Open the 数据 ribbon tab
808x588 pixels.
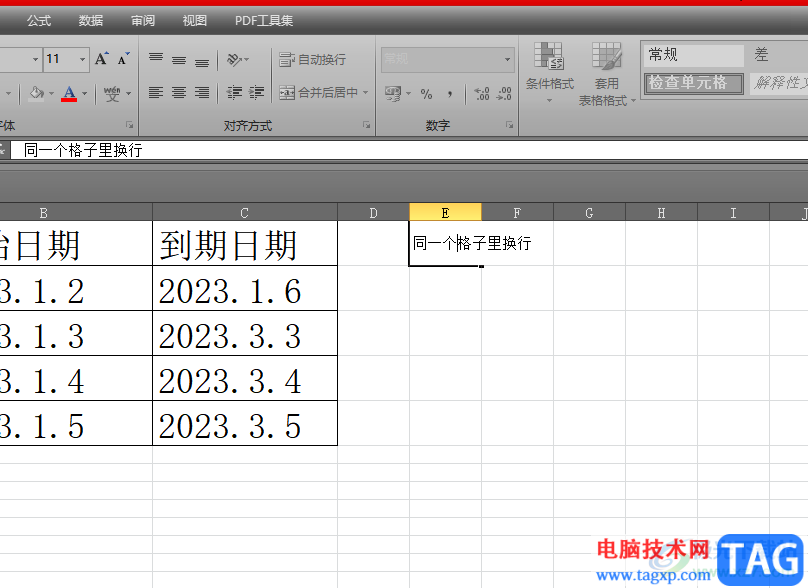coord(91,21)
